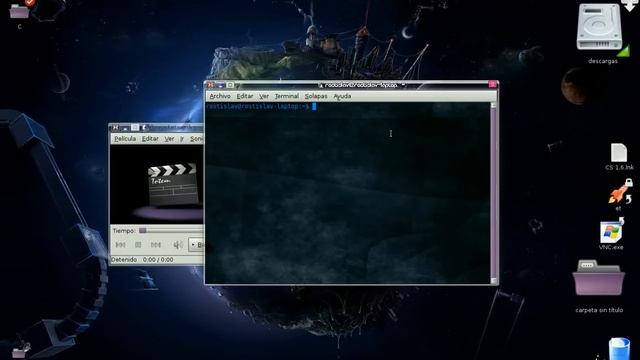This screenshot has width=640, height=360.
Task: Click the terminal's vertical scrollbar
Action: click(493, 193)
